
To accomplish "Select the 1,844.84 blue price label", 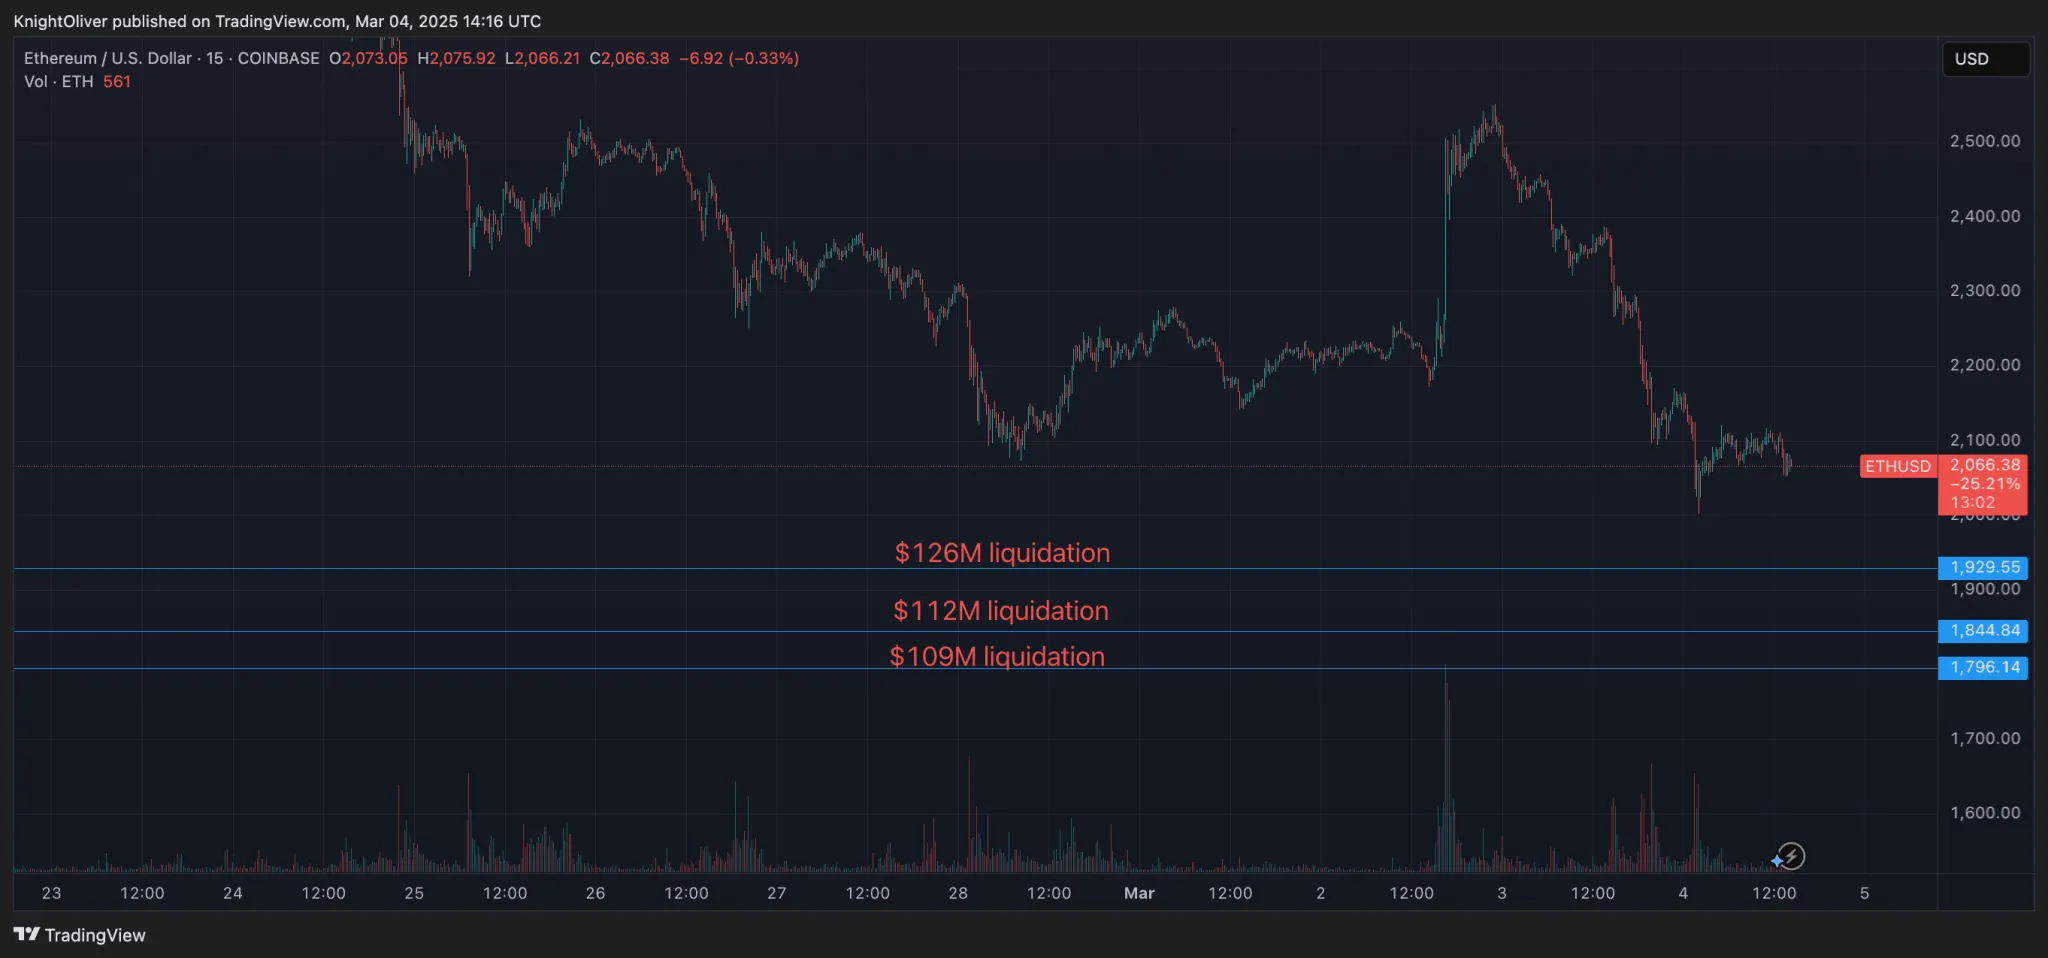I will (x=1983, y=631).
